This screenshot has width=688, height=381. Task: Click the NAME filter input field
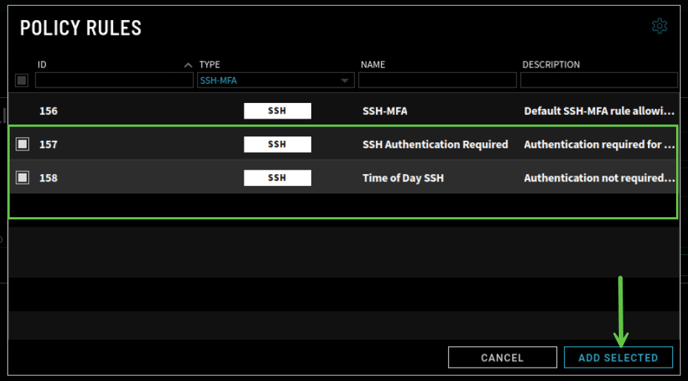tap(437, 80)
